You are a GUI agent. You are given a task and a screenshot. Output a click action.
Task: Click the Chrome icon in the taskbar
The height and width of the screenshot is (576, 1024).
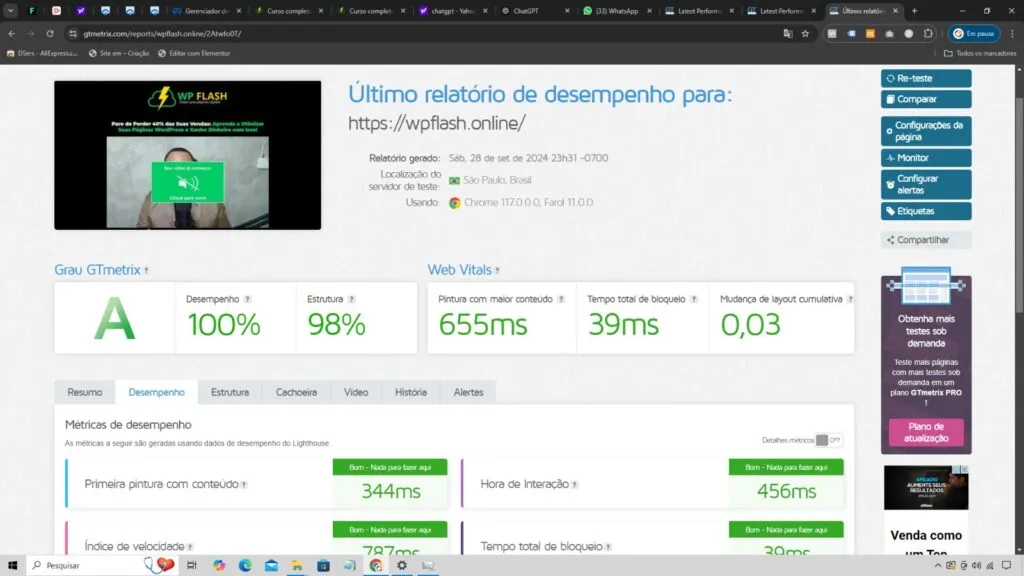click(376, 565)
